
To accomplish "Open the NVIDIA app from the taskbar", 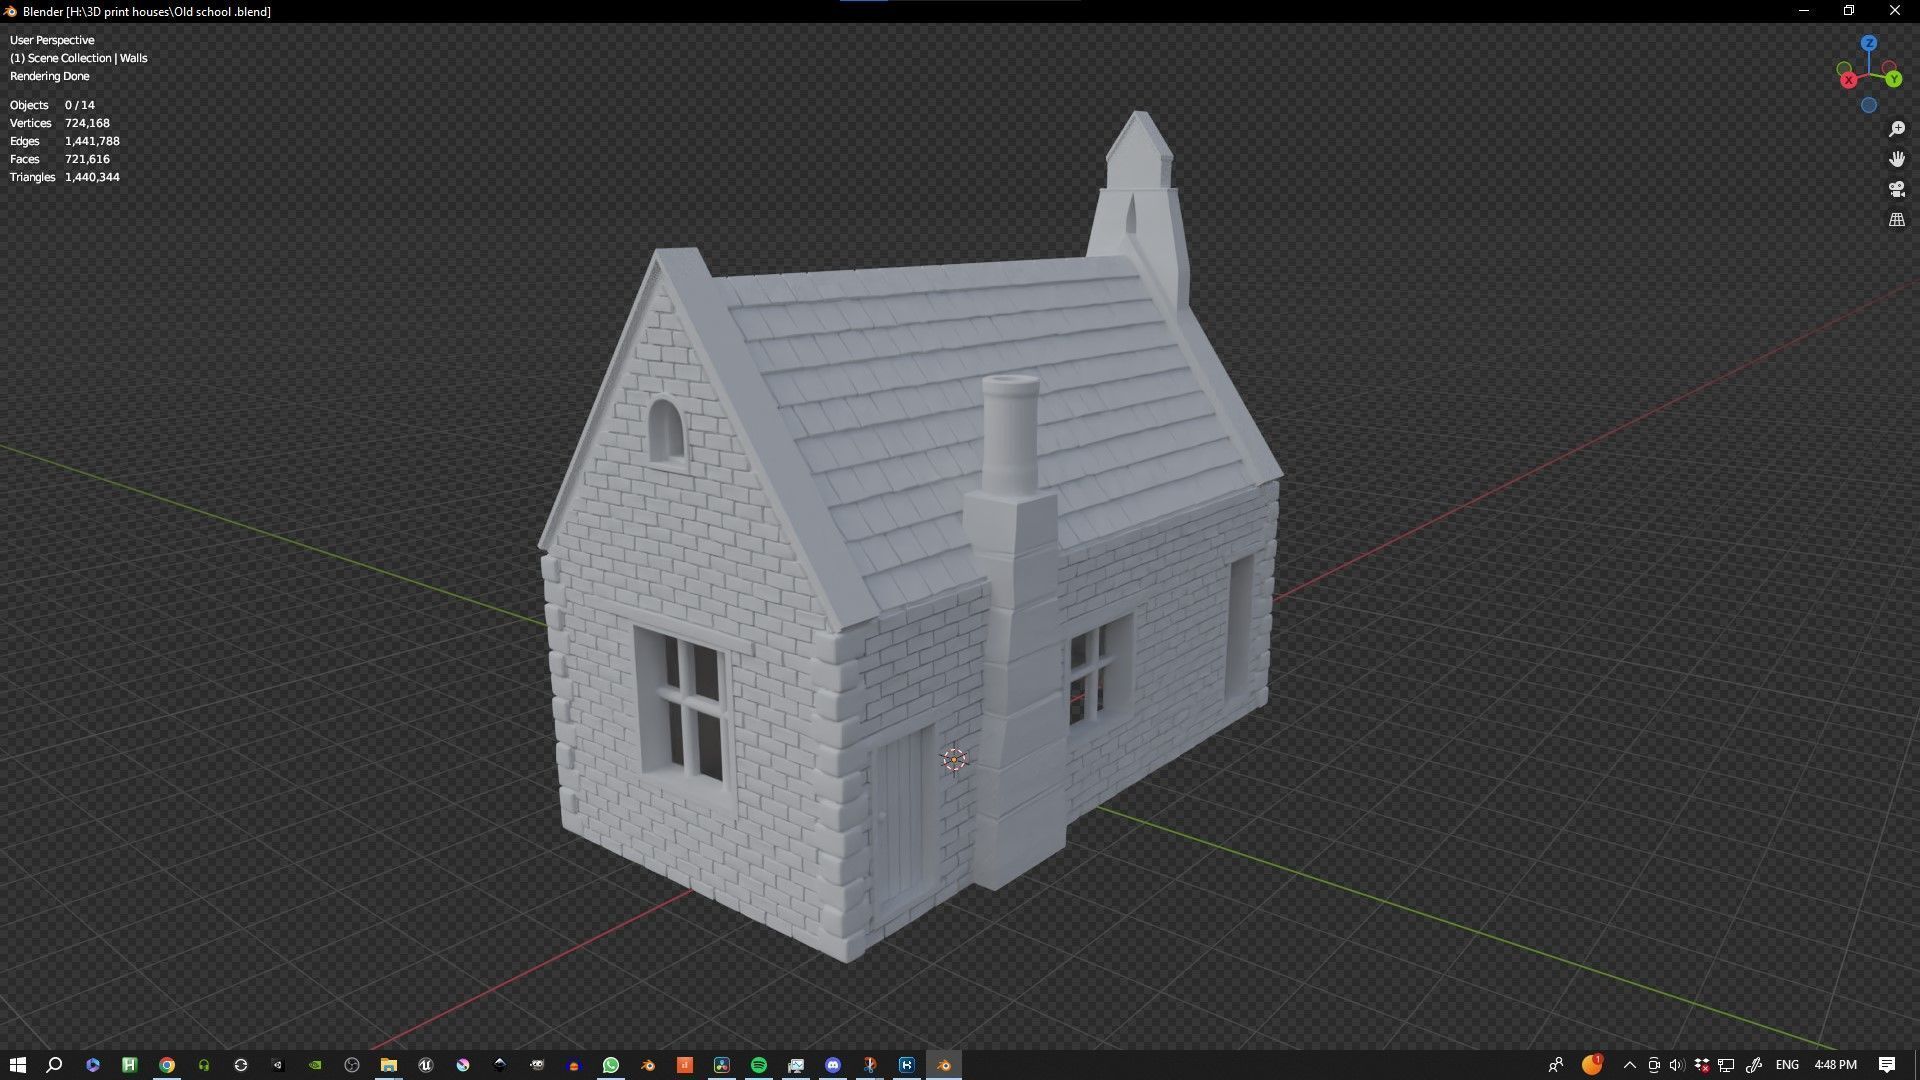I will coord(315,1065).
